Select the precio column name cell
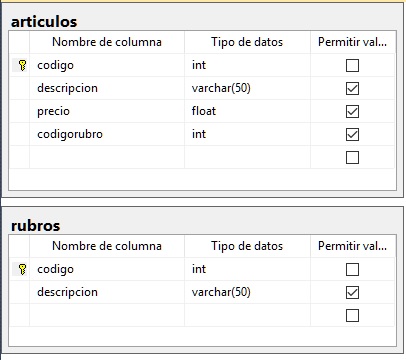This screenshot has width=406, height=360. pos(107,111)
